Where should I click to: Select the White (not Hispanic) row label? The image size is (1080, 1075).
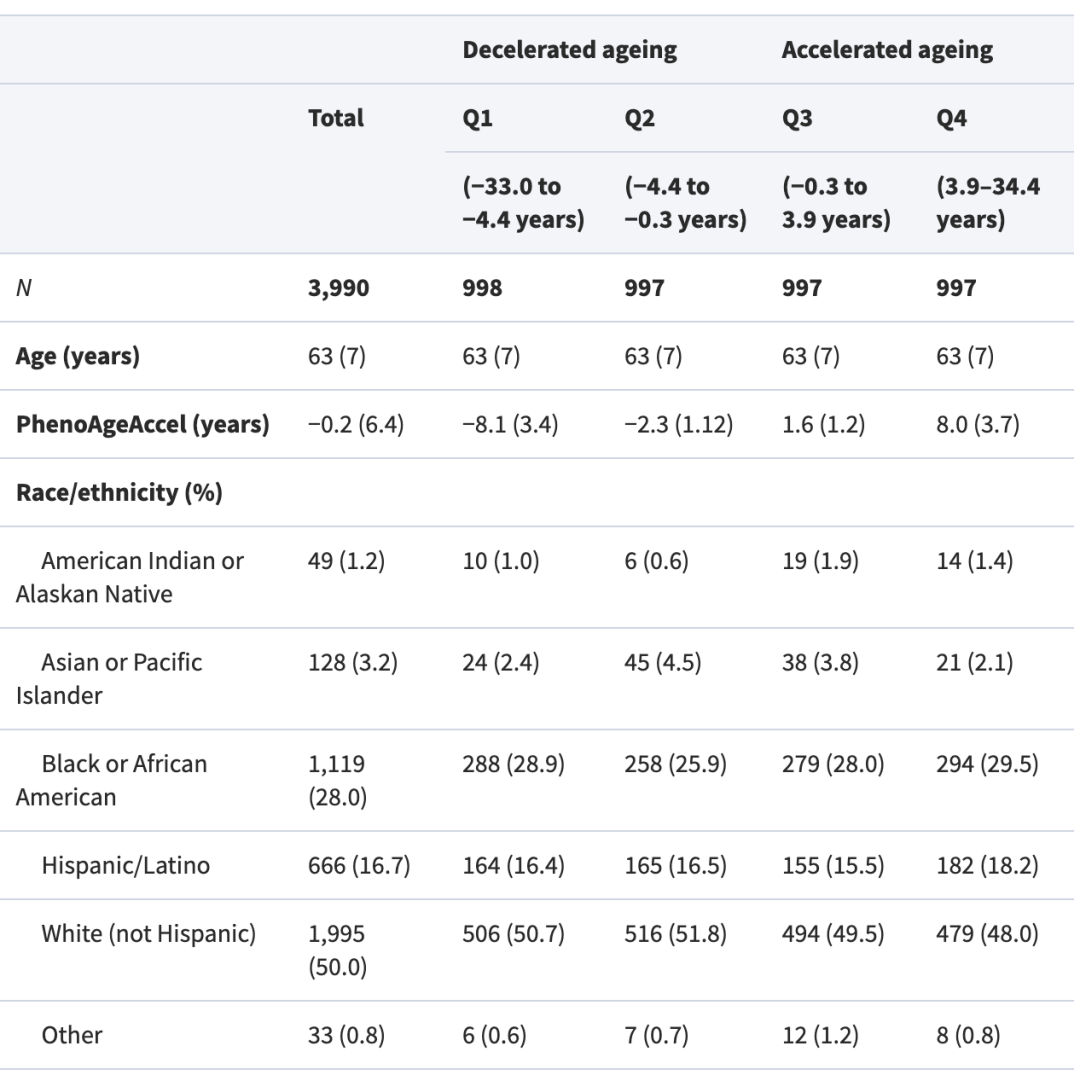[x=148, y=934]
